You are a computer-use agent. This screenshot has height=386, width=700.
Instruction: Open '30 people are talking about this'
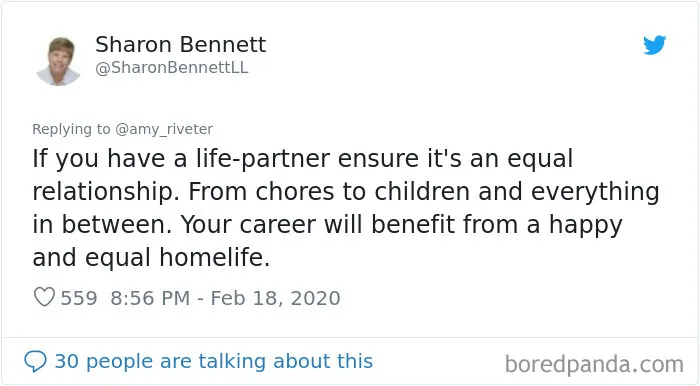click(x=213, y=361)
